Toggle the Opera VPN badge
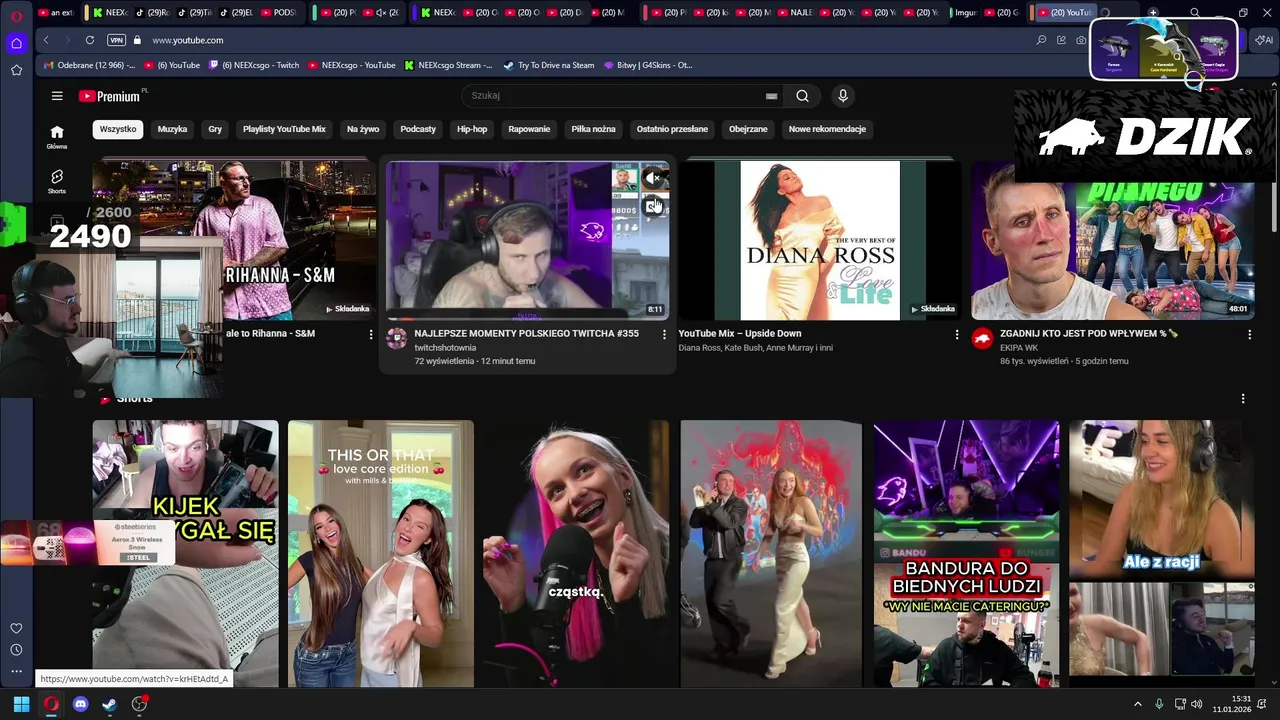1280x720 pixels. (x=116, y=40)
